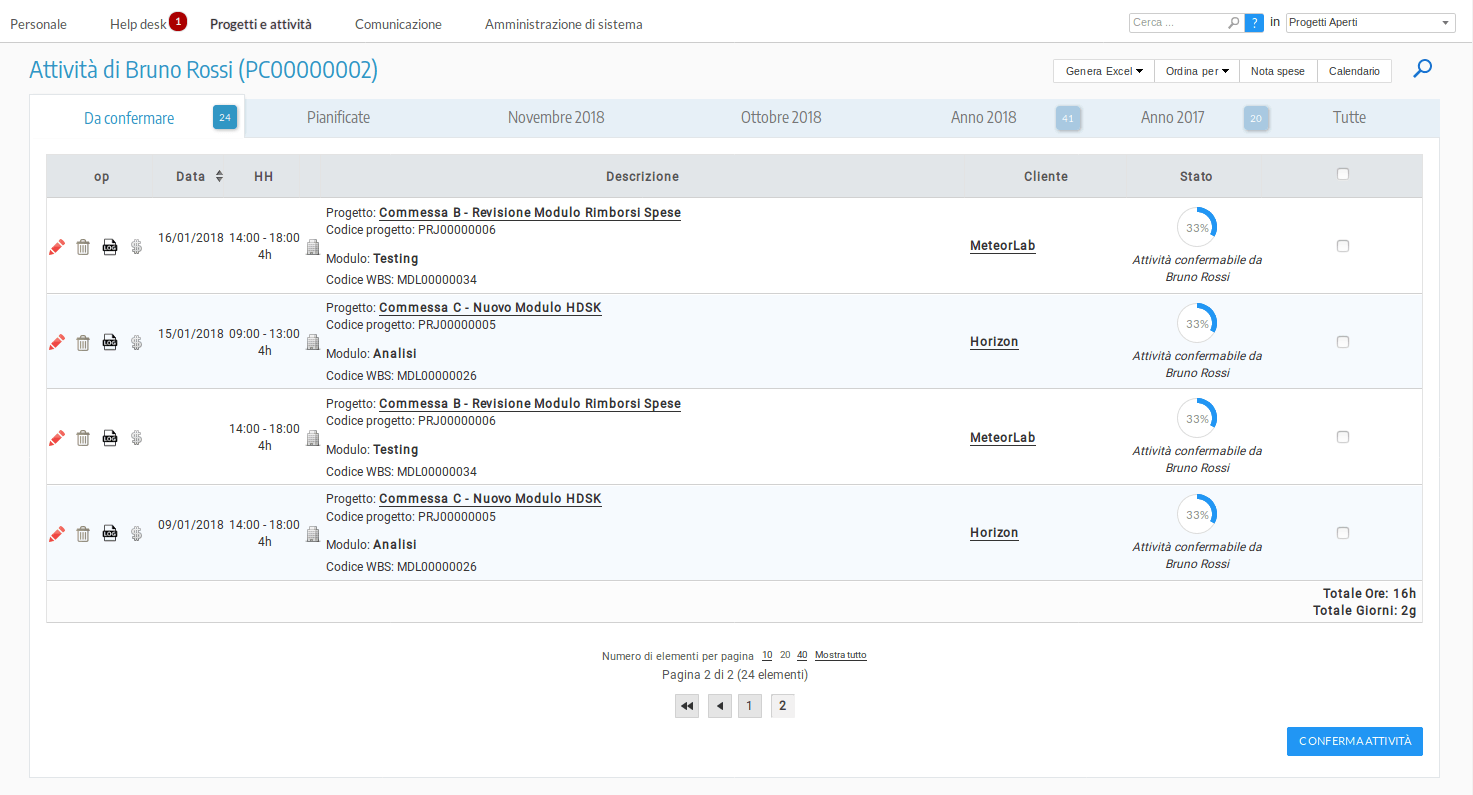This screenshot has height=795, width=1473.
Task: Check the box for the 16/01/2018 MeteorLab activity
Action: [x=1343, y=246]
